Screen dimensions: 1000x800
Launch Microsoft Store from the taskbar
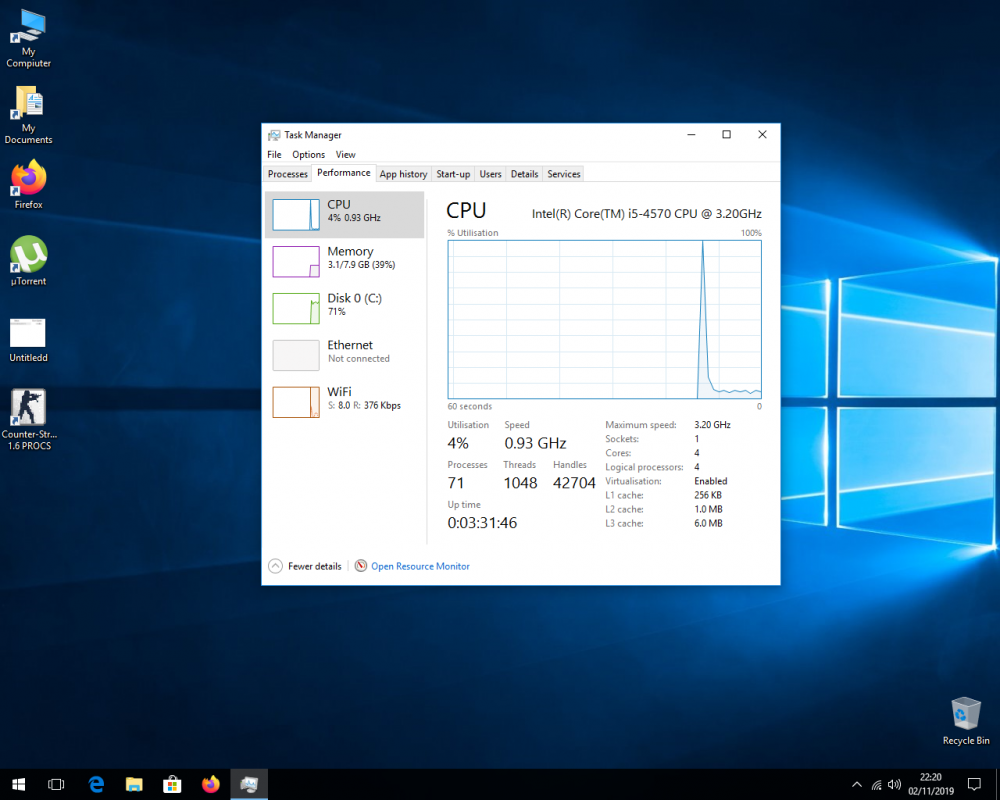(172, 784)
